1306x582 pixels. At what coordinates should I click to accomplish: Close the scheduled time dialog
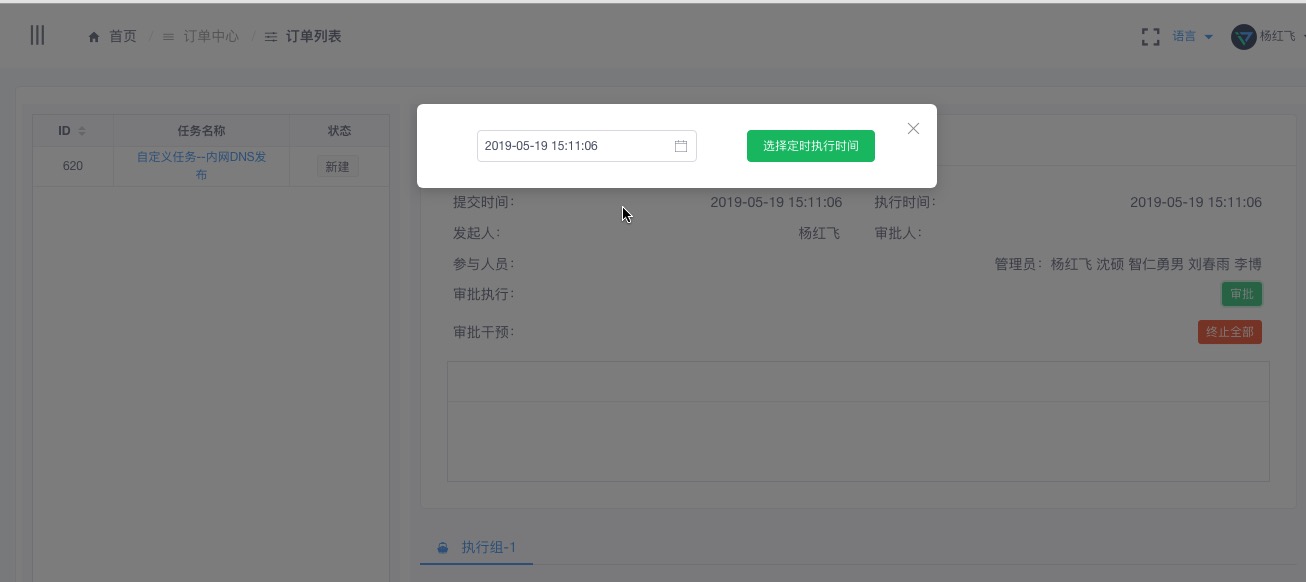pyautogui.click(x=913, y=129)
